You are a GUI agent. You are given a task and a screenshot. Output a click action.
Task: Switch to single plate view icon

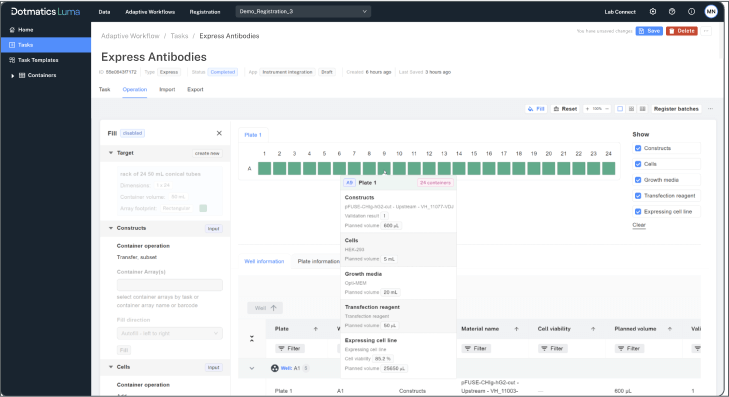pyautogui.click(x=620, y=109)
